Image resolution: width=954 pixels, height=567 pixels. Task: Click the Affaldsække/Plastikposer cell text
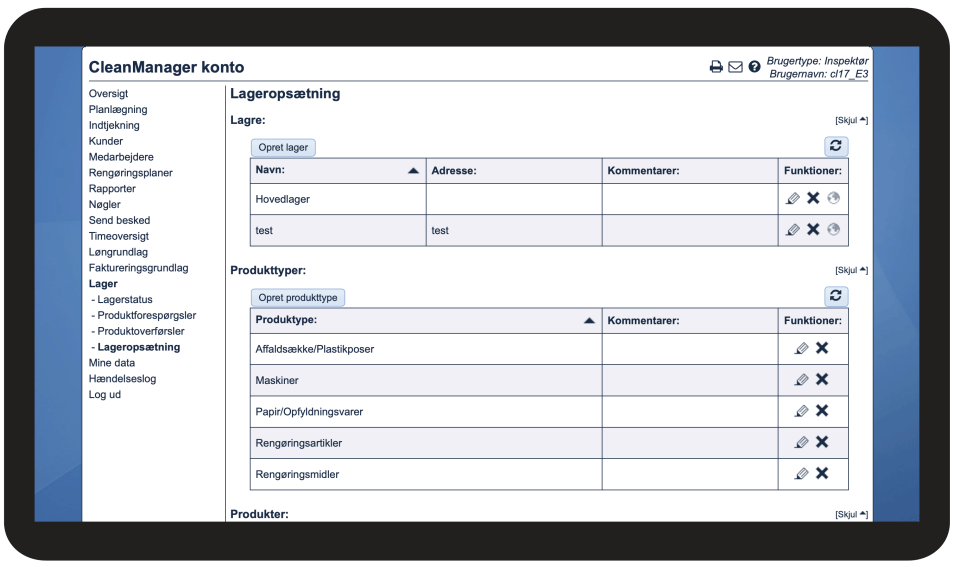(x=315, y=349)
